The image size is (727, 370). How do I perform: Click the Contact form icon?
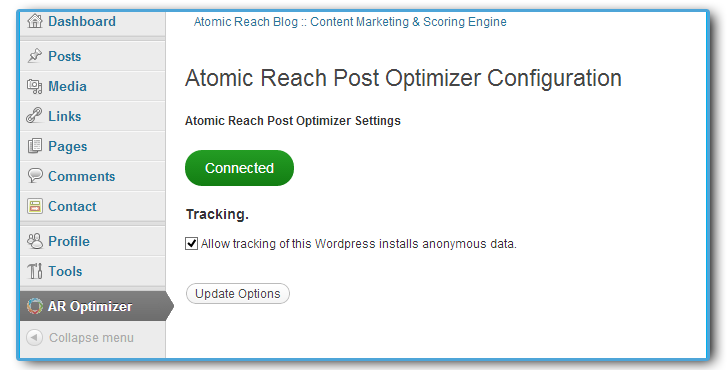coord(35,206)
